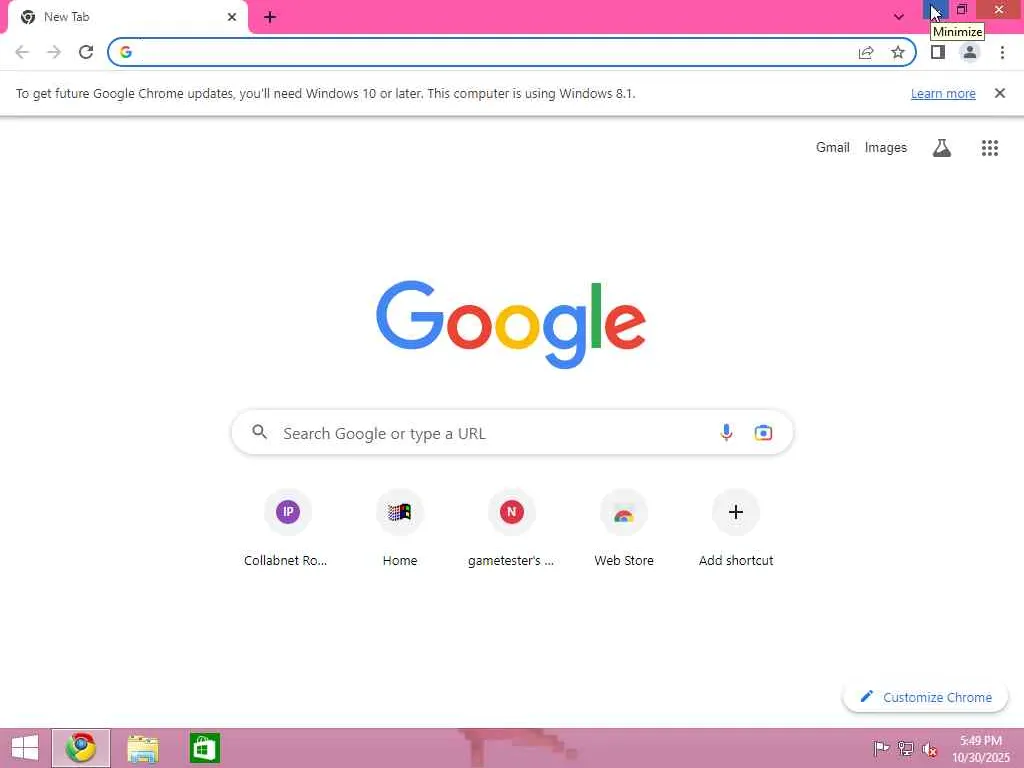The width and height of the screenshot is (1024, 768).
Task: Open the gametester's shortcut tile
Action: click(511, 528)
